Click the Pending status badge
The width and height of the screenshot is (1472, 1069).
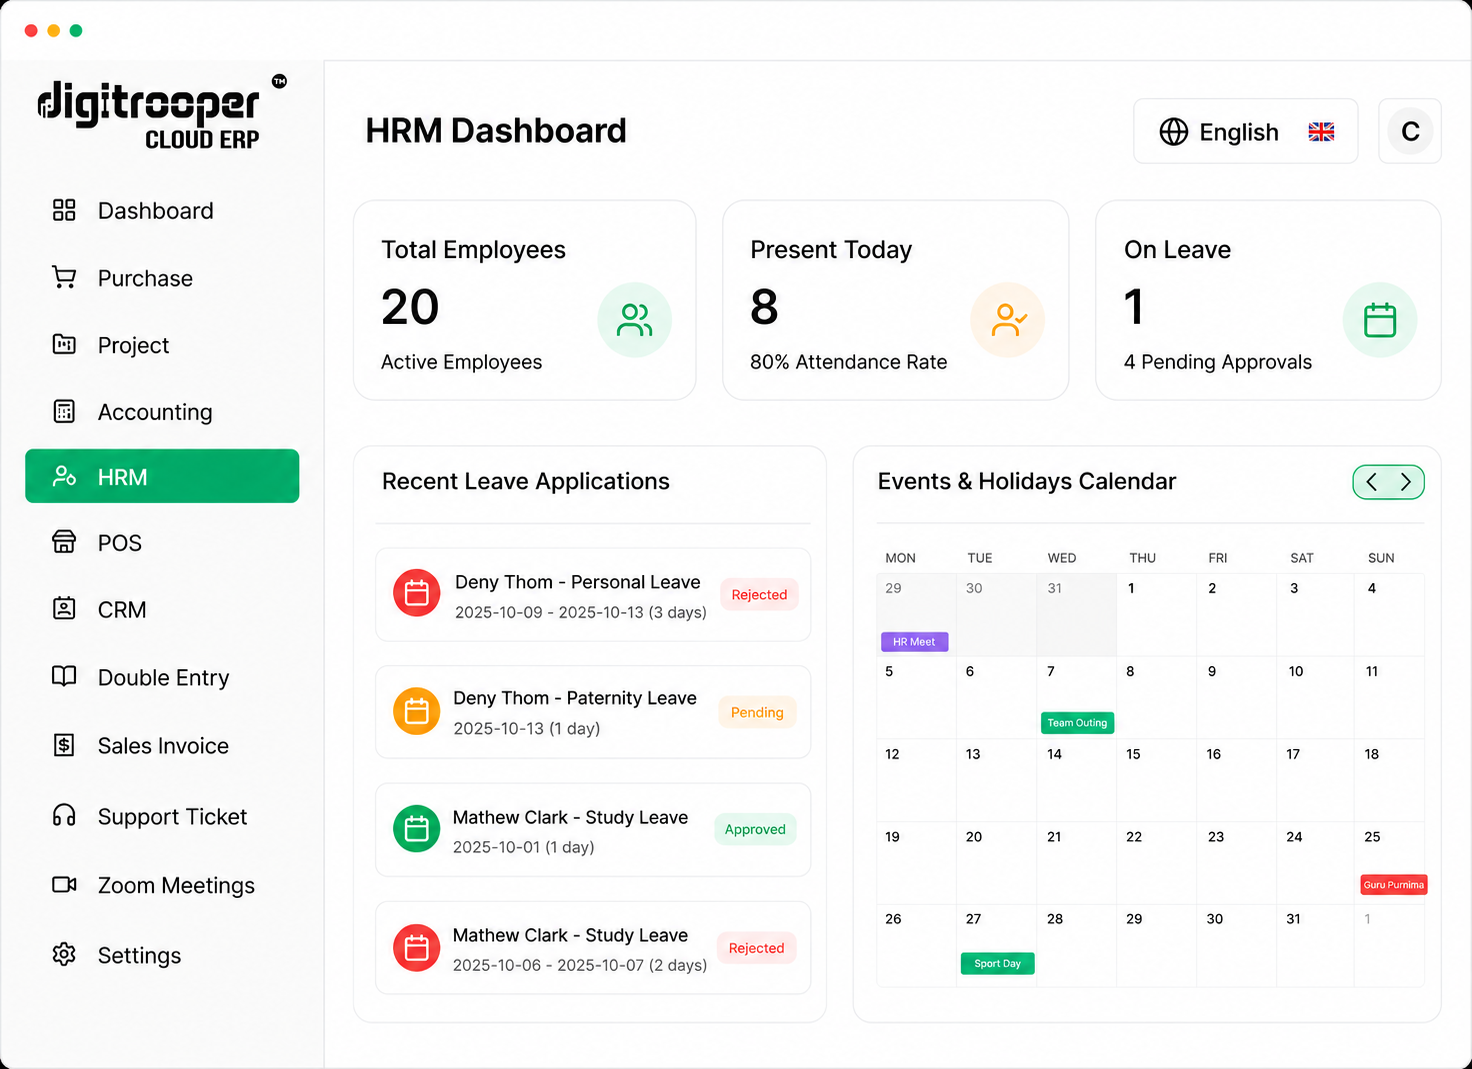(x=757, y=712)
